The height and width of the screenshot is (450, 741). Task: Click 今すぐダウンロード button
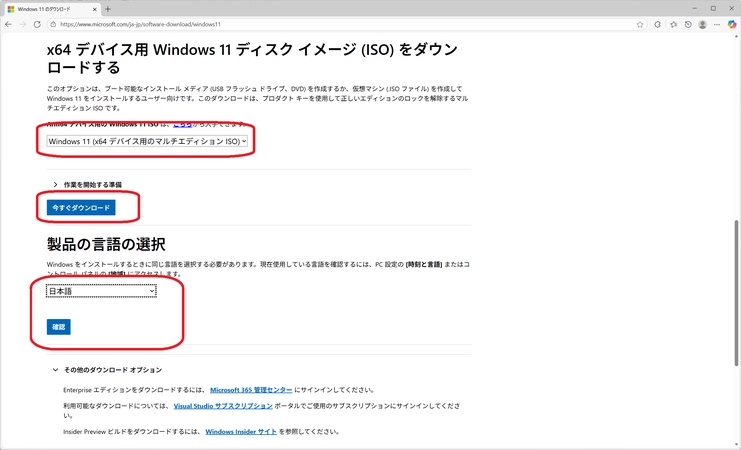click(x=81, y=208)
